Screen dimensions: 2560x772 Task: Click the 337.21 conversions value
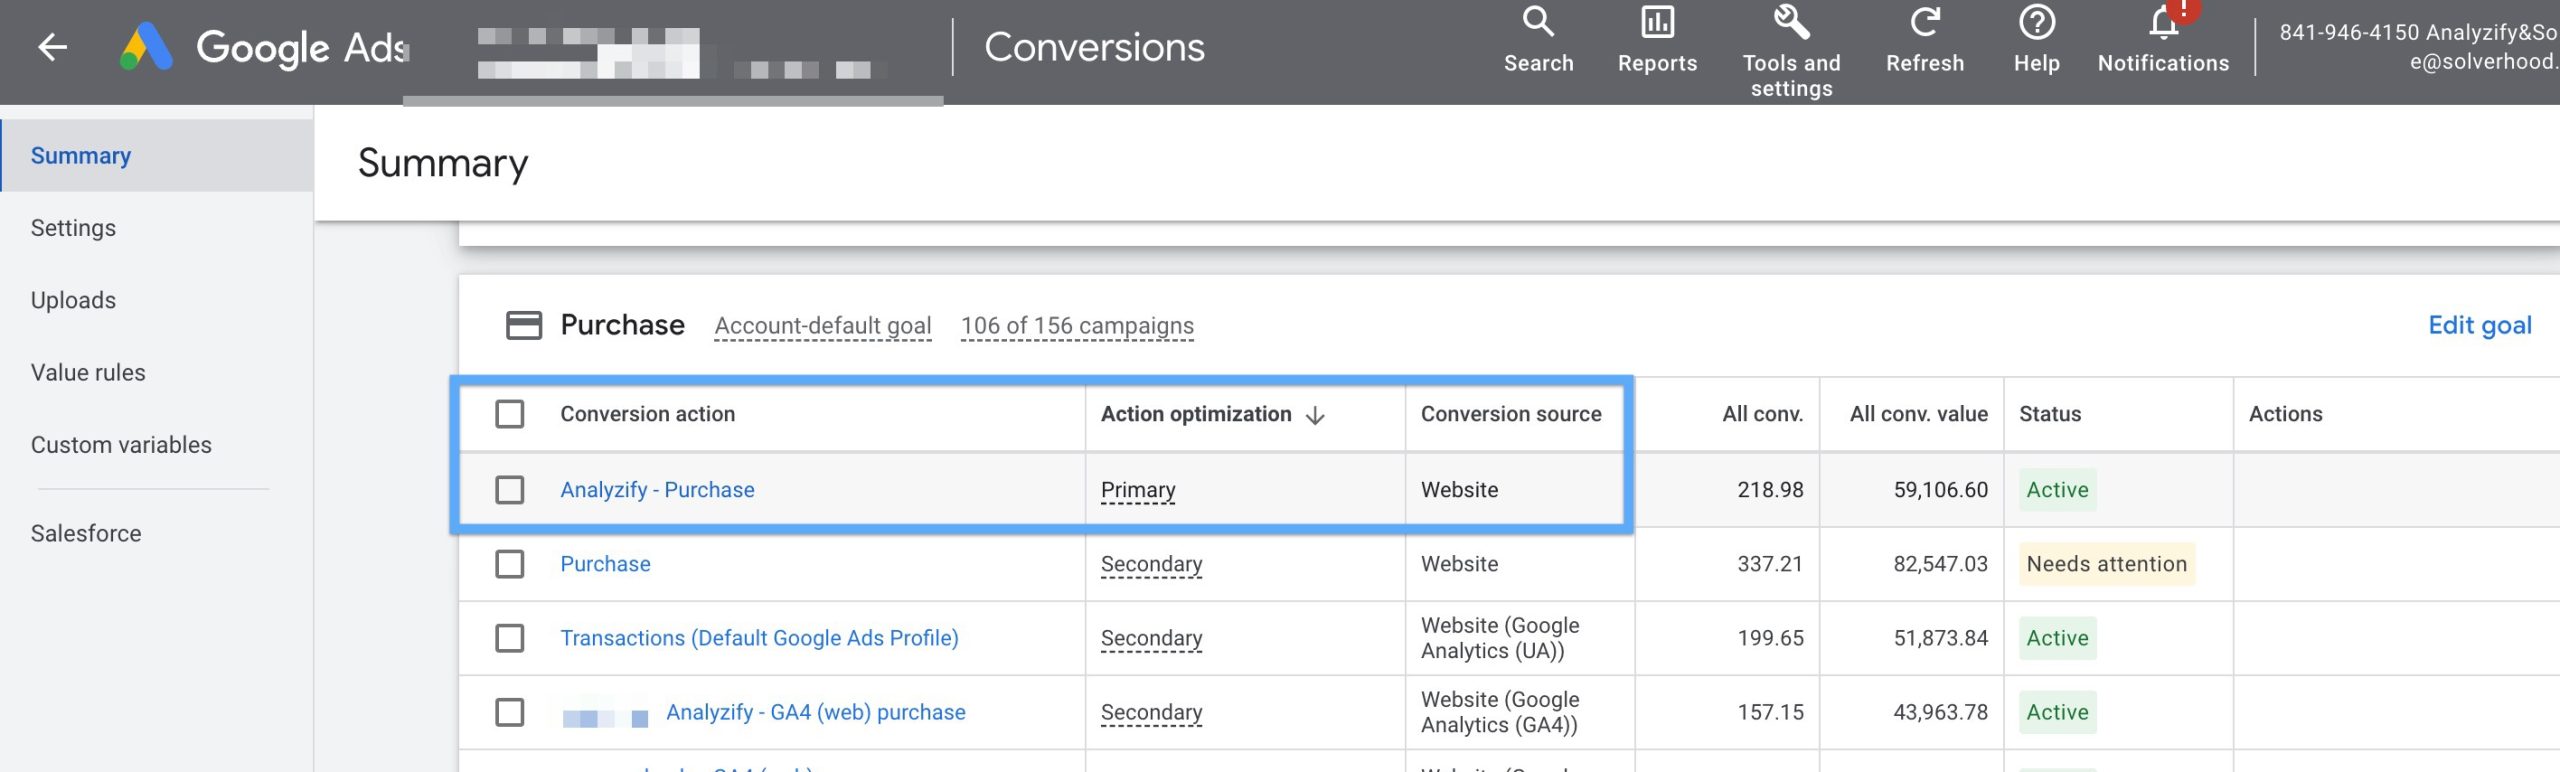[1770, 564]
